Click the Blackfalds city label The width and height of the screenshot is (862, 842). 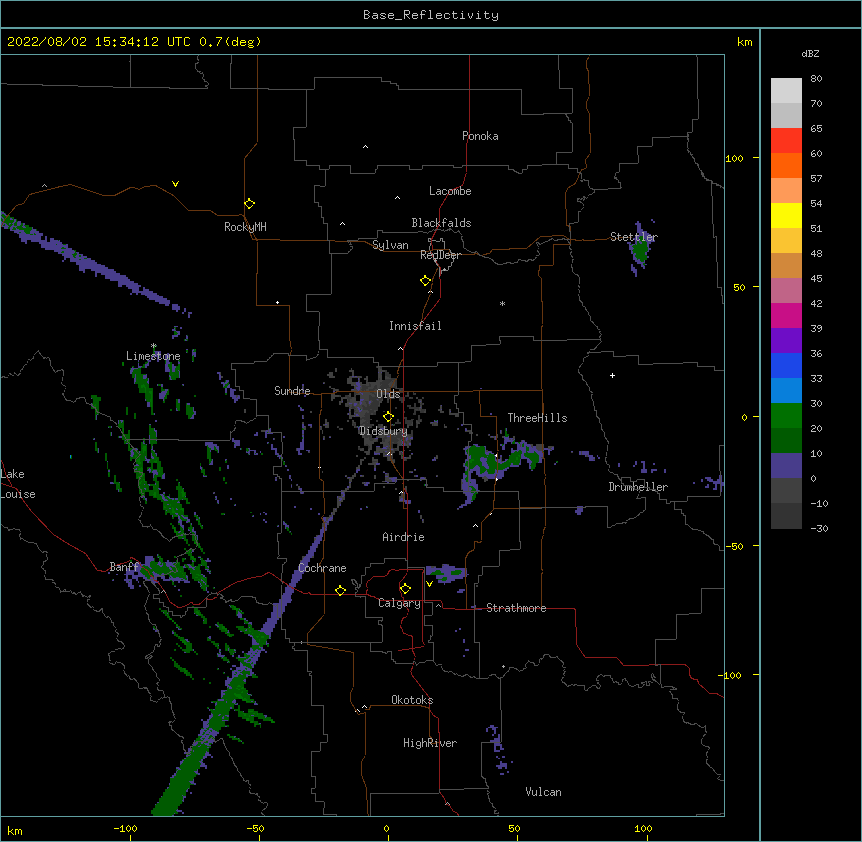pos(441,223)
